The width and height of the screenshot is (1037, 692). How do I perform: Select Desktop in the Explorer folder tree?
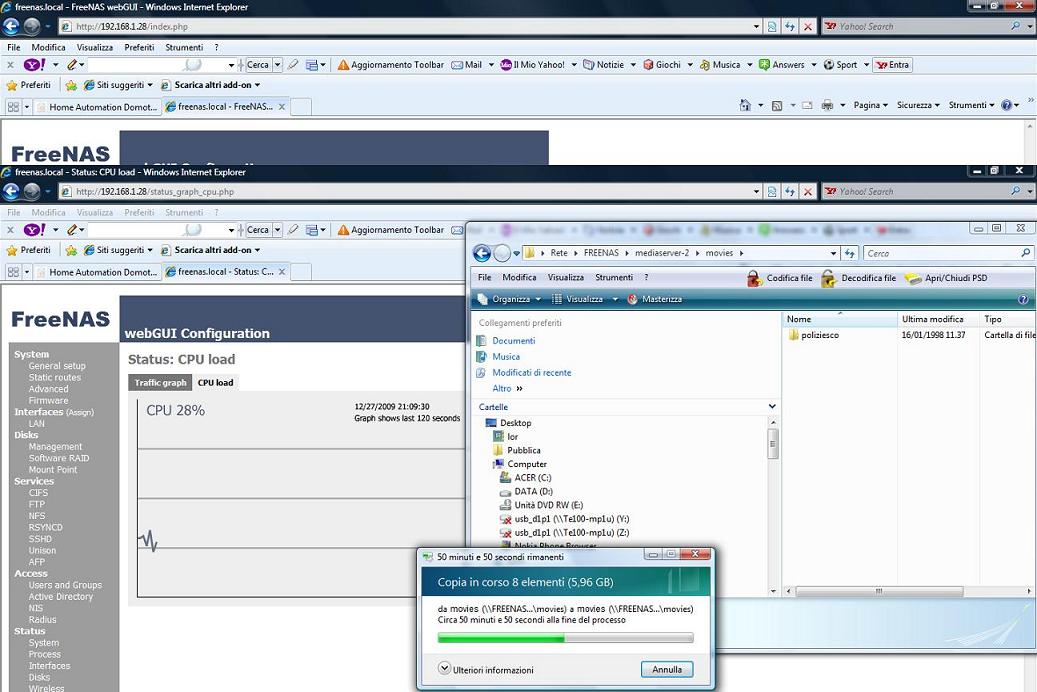tap(508, 423)
